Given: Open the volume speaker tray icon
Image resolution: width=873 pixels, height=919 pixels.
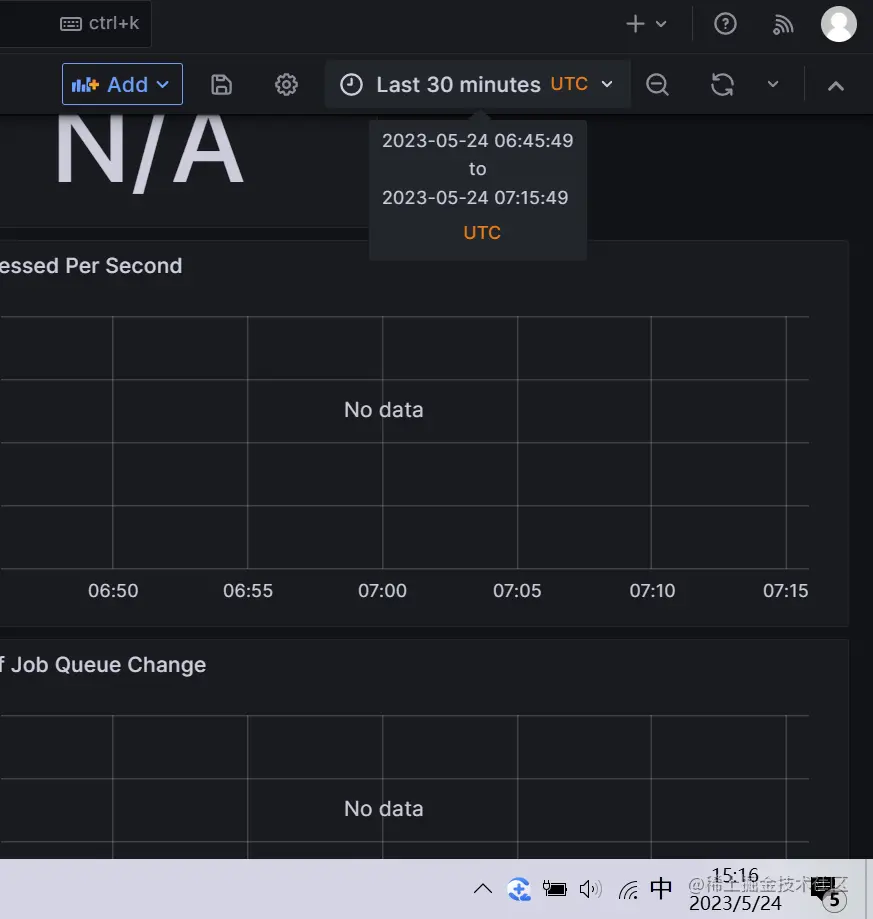Looking at the screenshot, I should [590, 889].
